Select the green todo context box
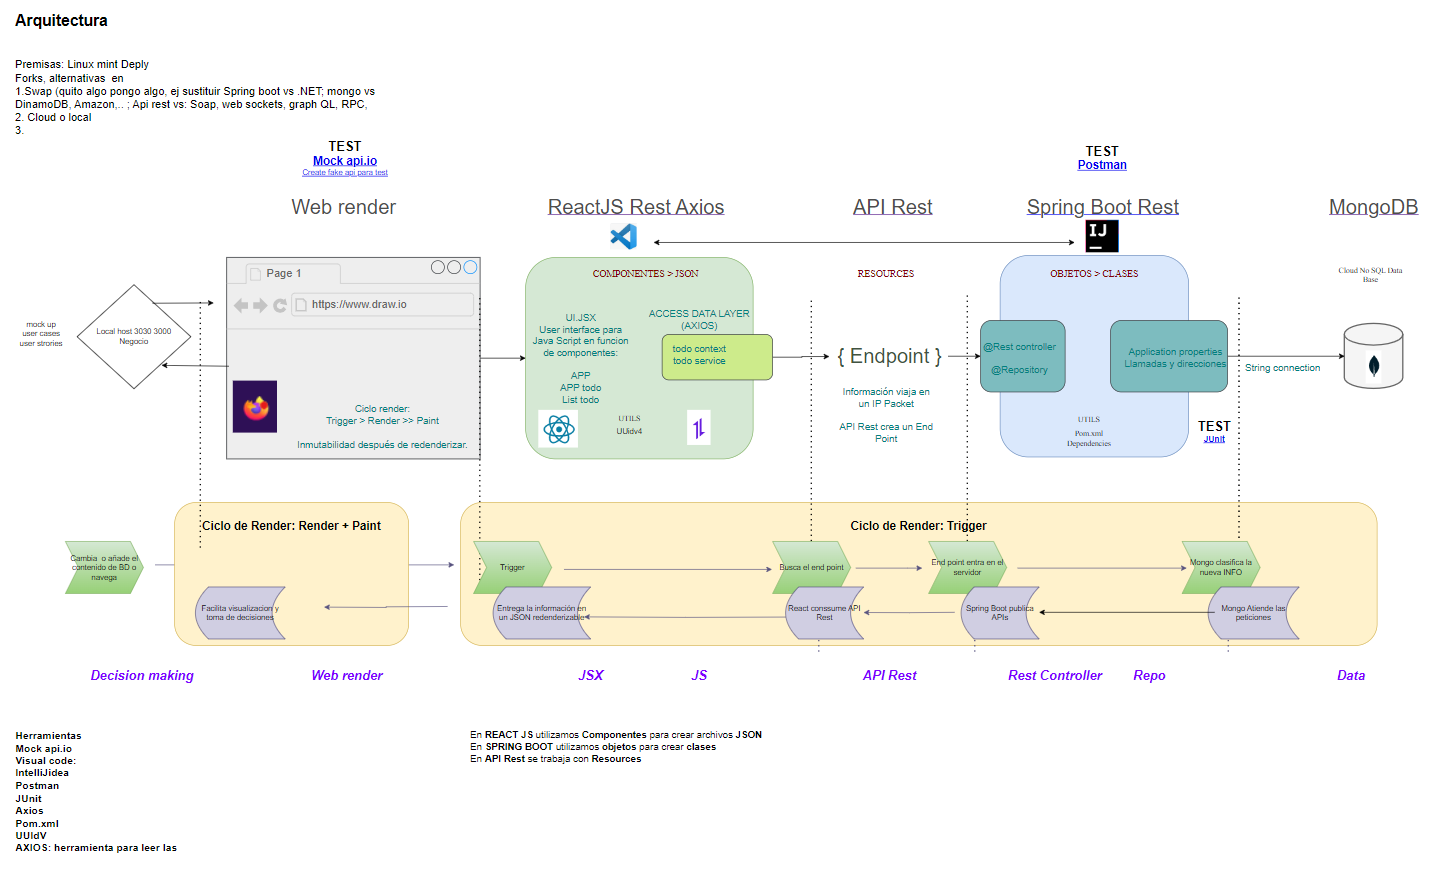Screen dimensions: 1431x869 pyautogui.click(x=717, y=357)
